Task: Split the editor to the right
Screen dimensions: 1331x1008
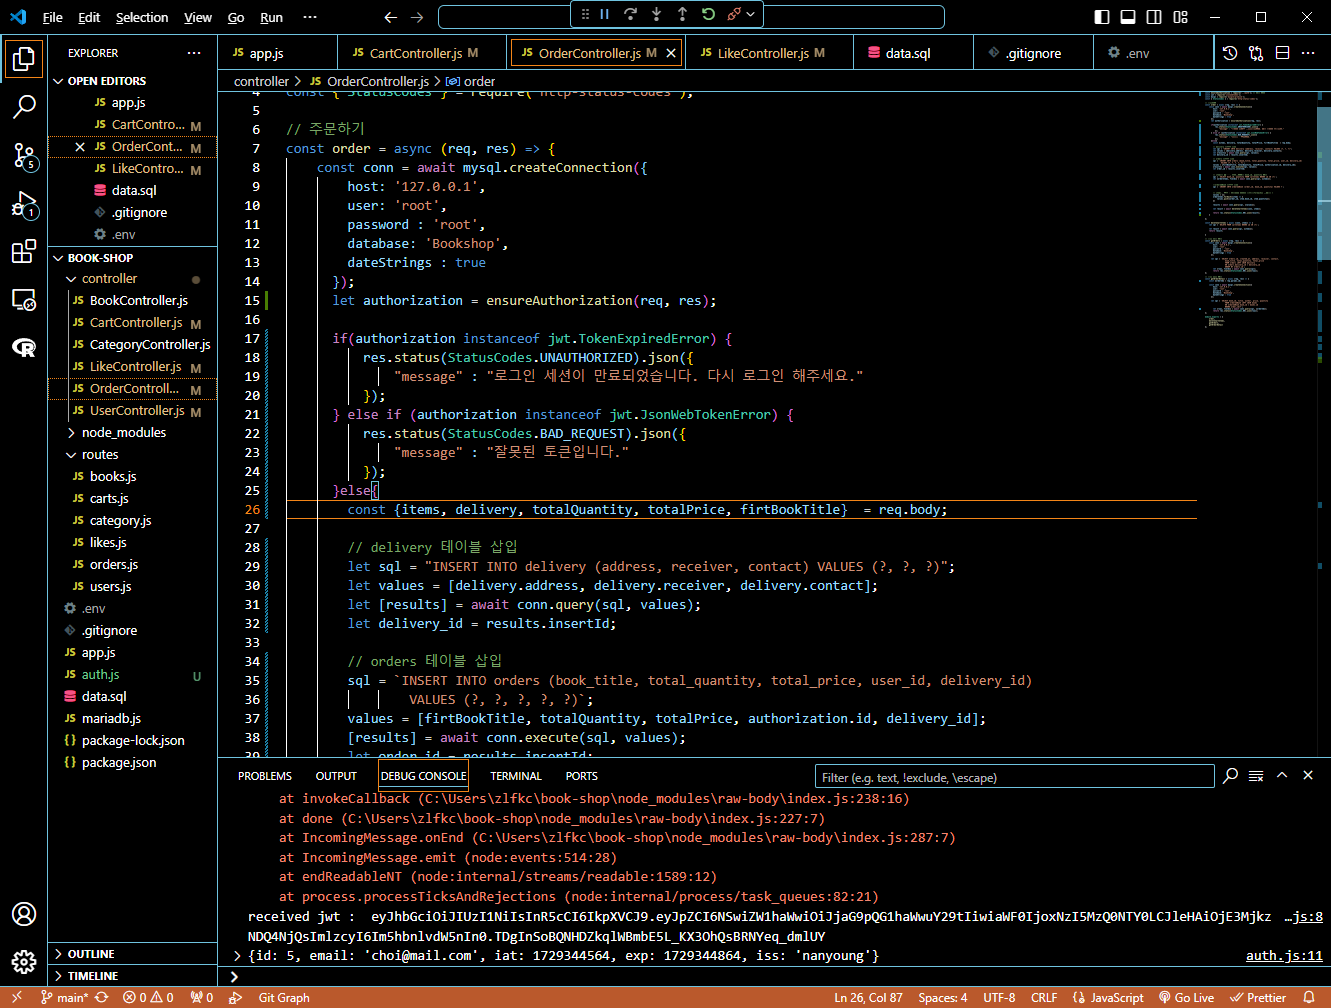Action: tap(1283, 53)
